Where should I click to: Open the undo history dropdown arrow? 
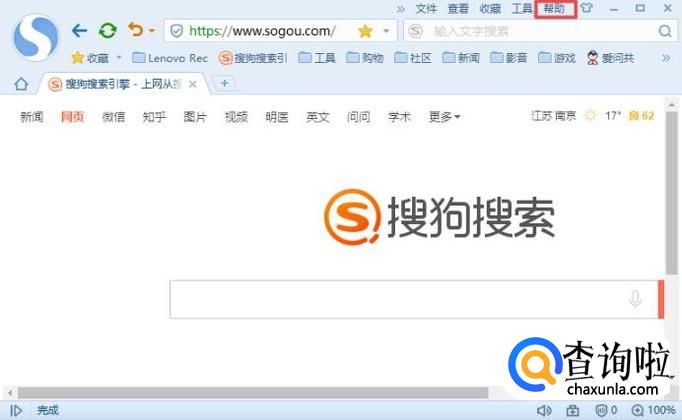coord(152,31)
